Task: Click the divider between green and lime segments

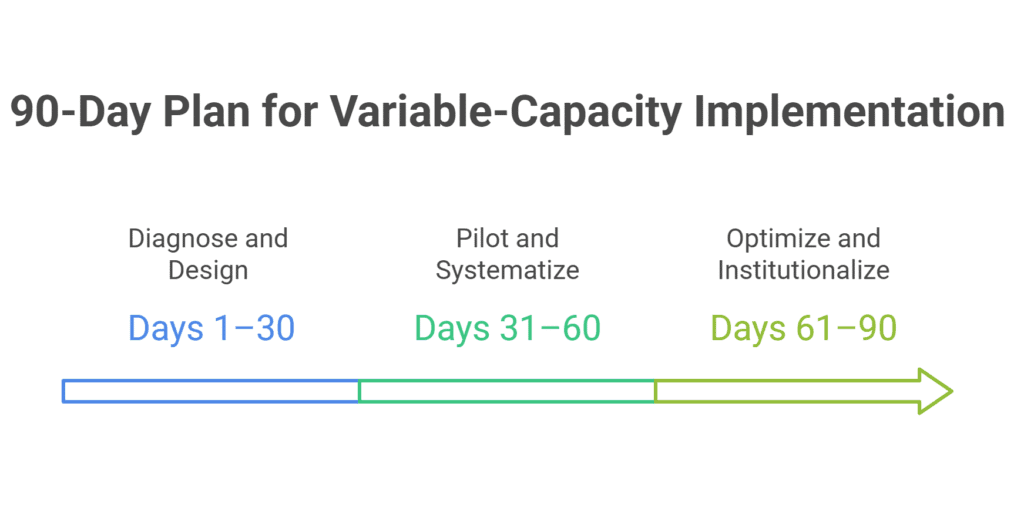Action: [655, 391]
